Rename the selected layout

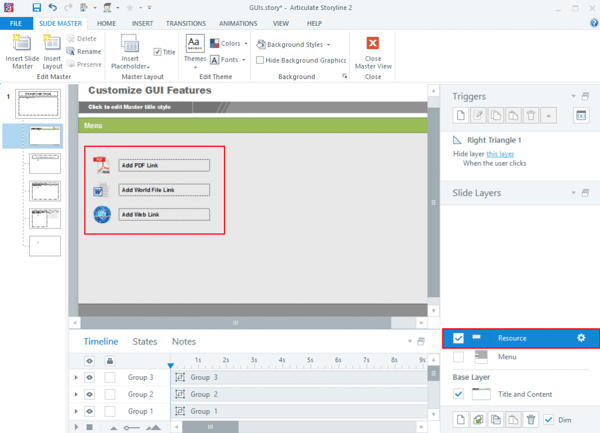(x=84, y=51)
